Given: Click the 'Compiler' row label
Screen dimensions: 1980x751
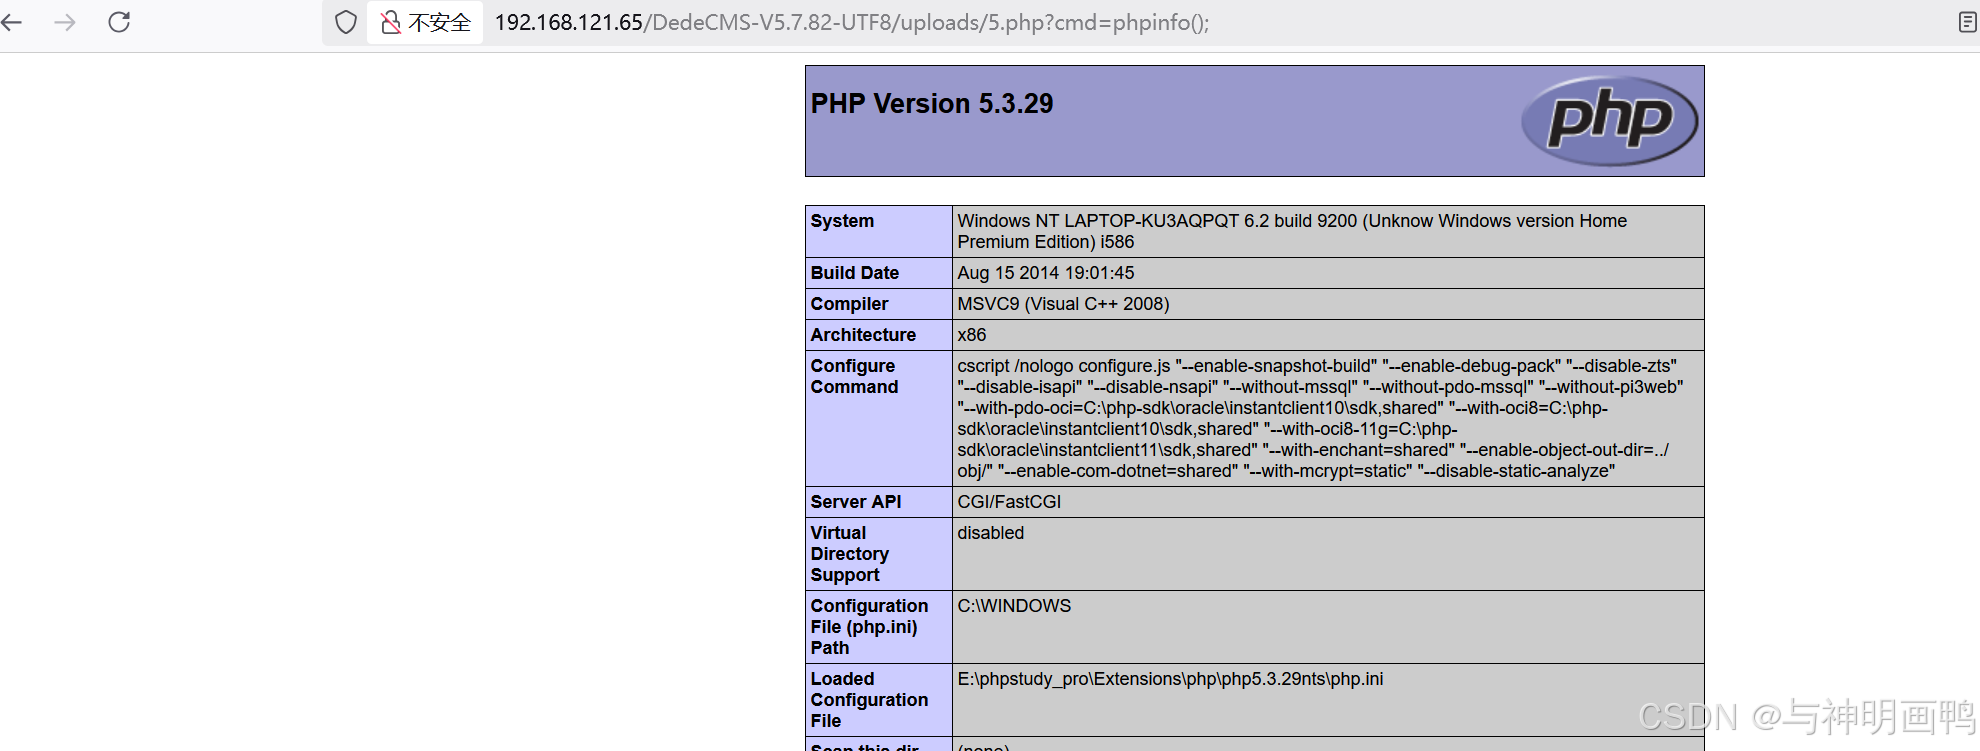Looking at the screenshot, I should click(x=849, y=304).
